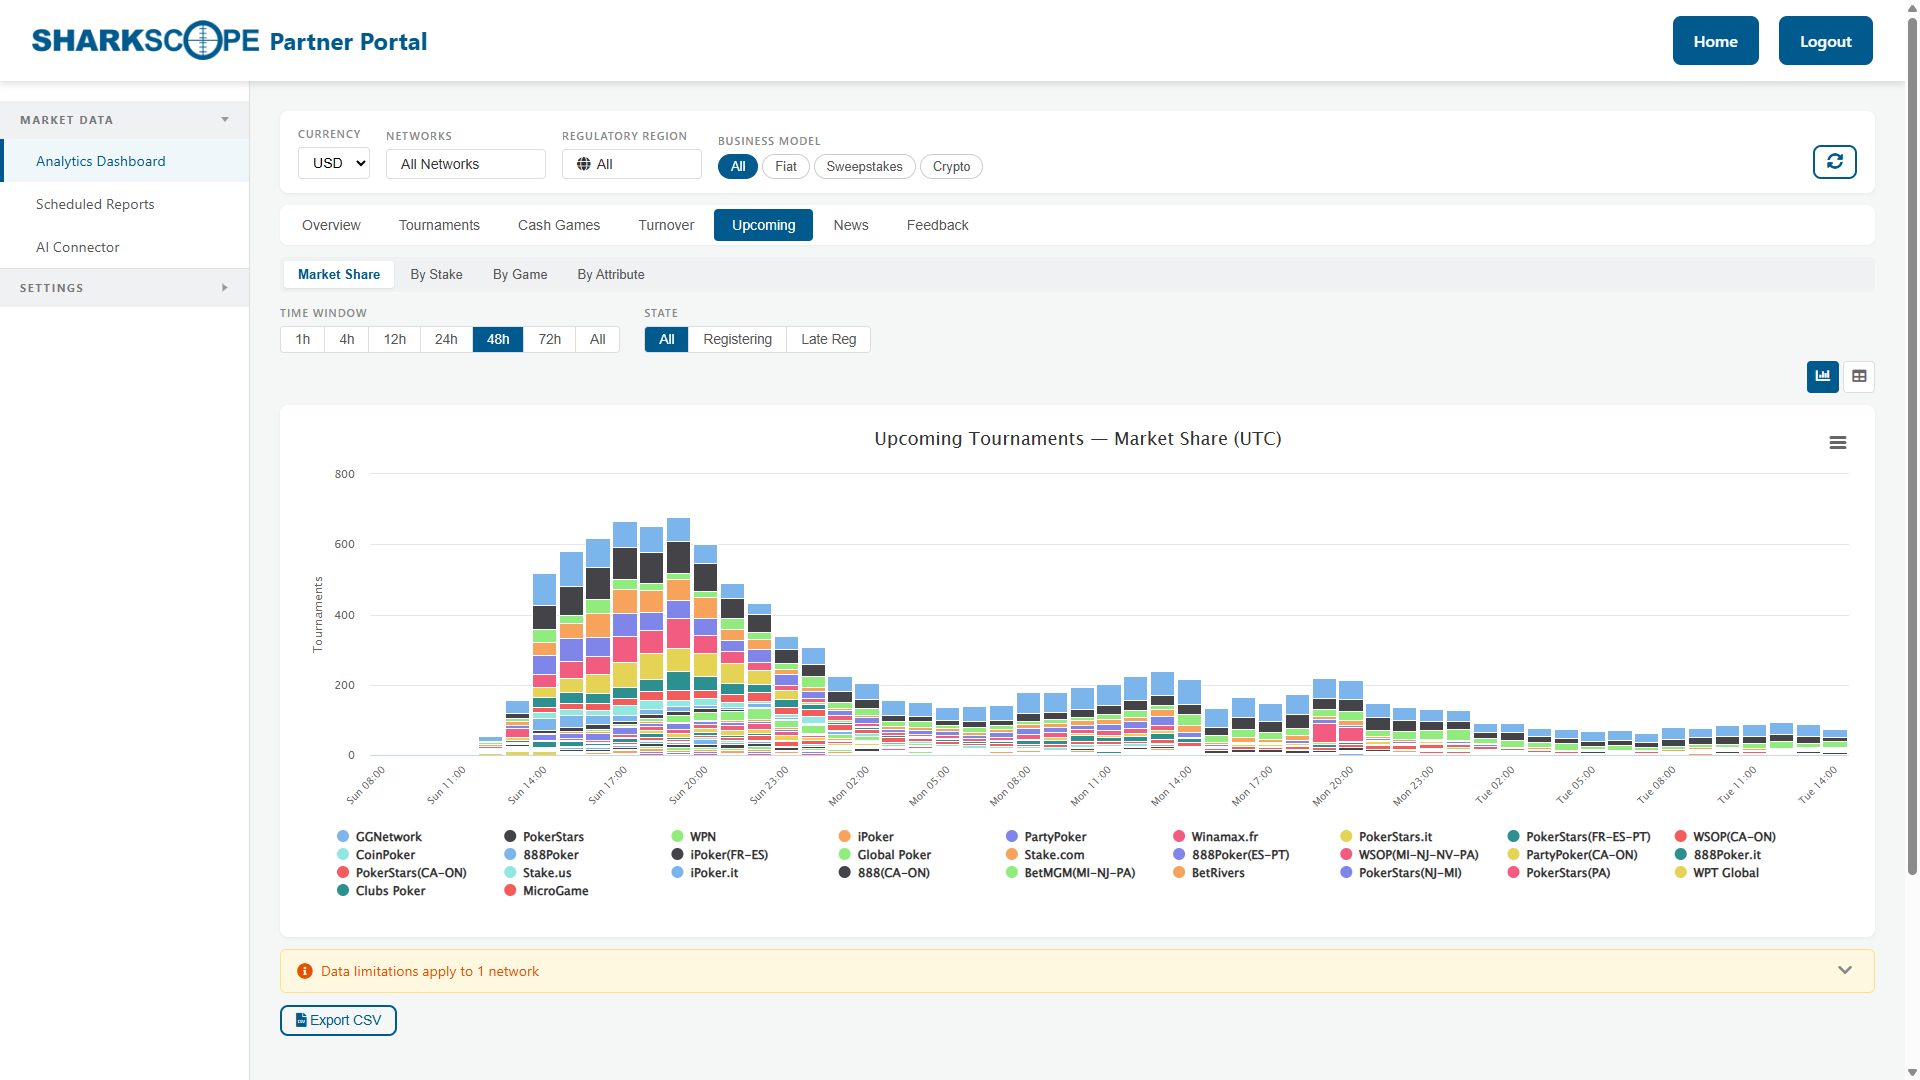1920x1080 pixels.
Task: Select All business model filter
Action: [x=738, y=166]
